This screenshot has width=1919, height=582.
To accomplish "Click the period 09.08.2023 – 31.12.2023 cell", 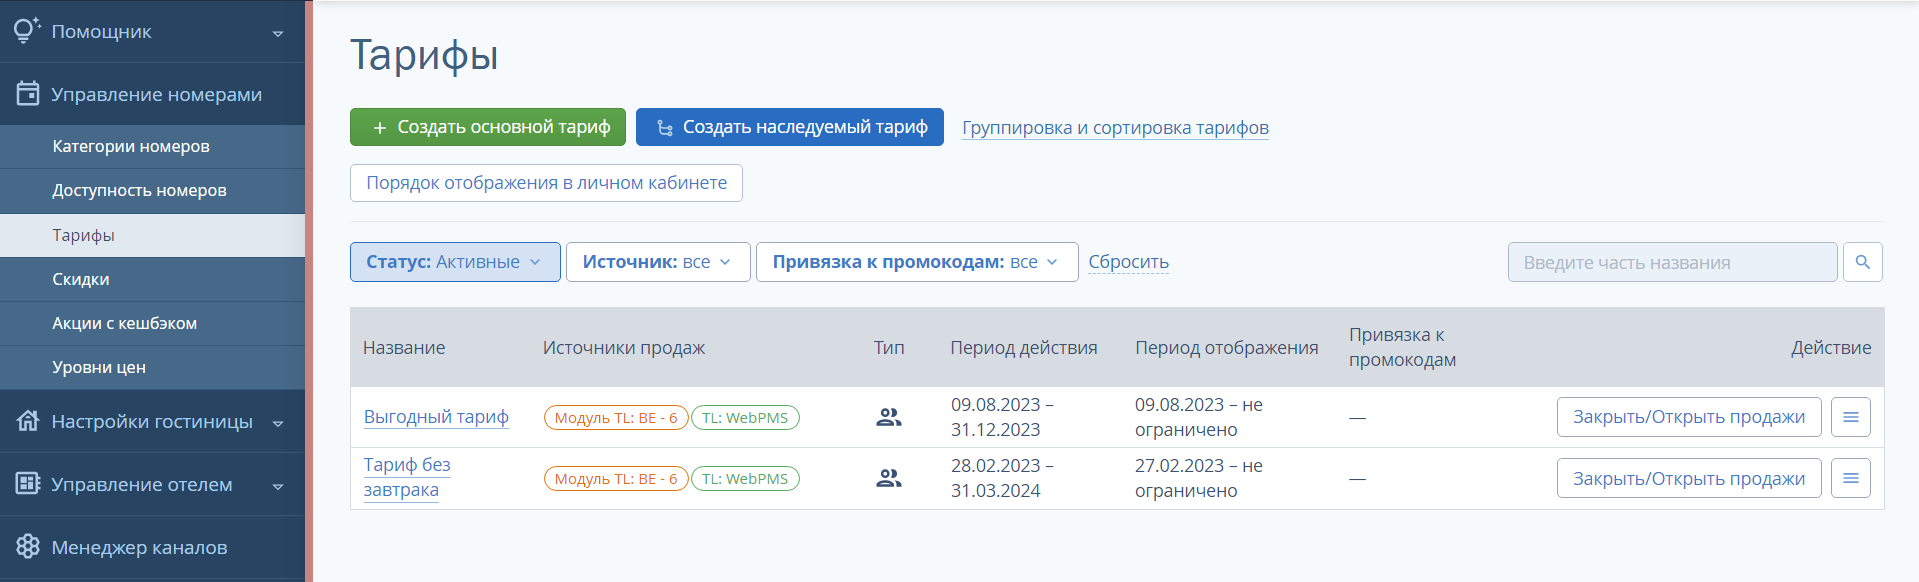I will (x=1002, y=417).
